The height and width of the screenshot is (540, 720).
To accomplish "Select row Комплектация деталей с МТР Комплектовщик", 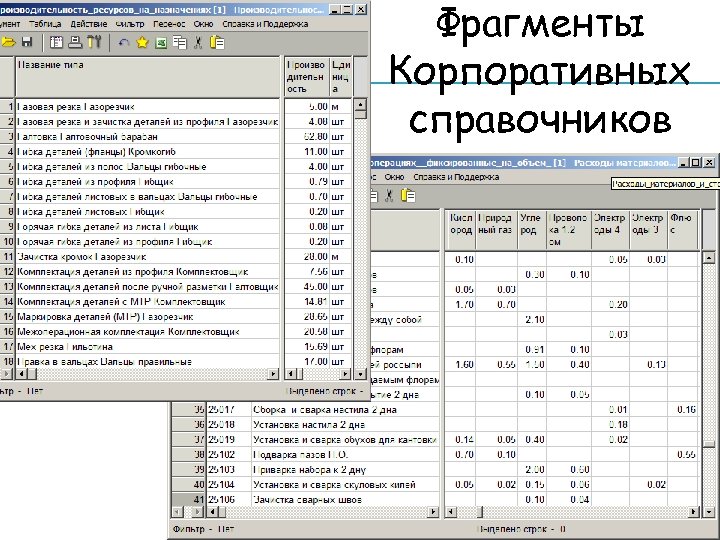I will [147, 302].
